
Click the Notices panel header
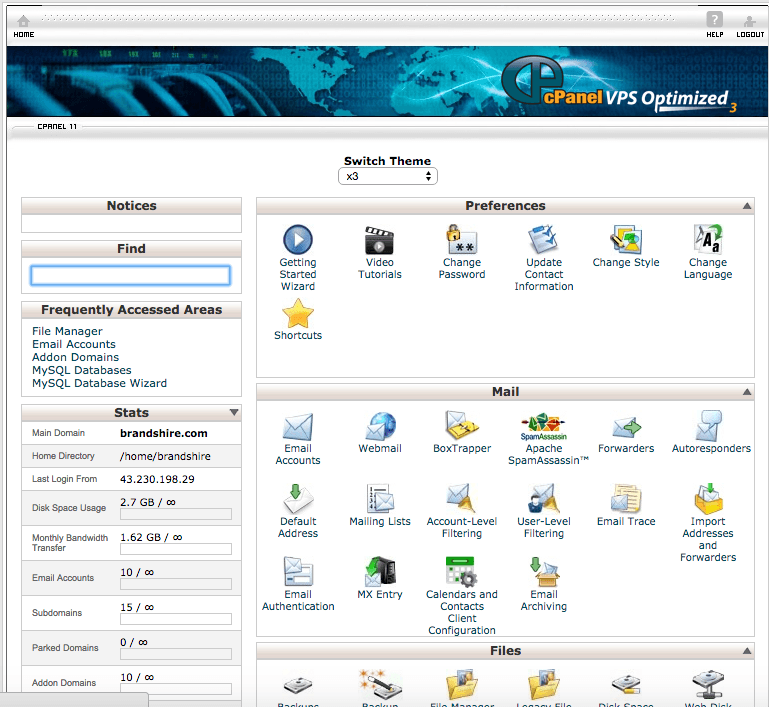pos(131,206)
